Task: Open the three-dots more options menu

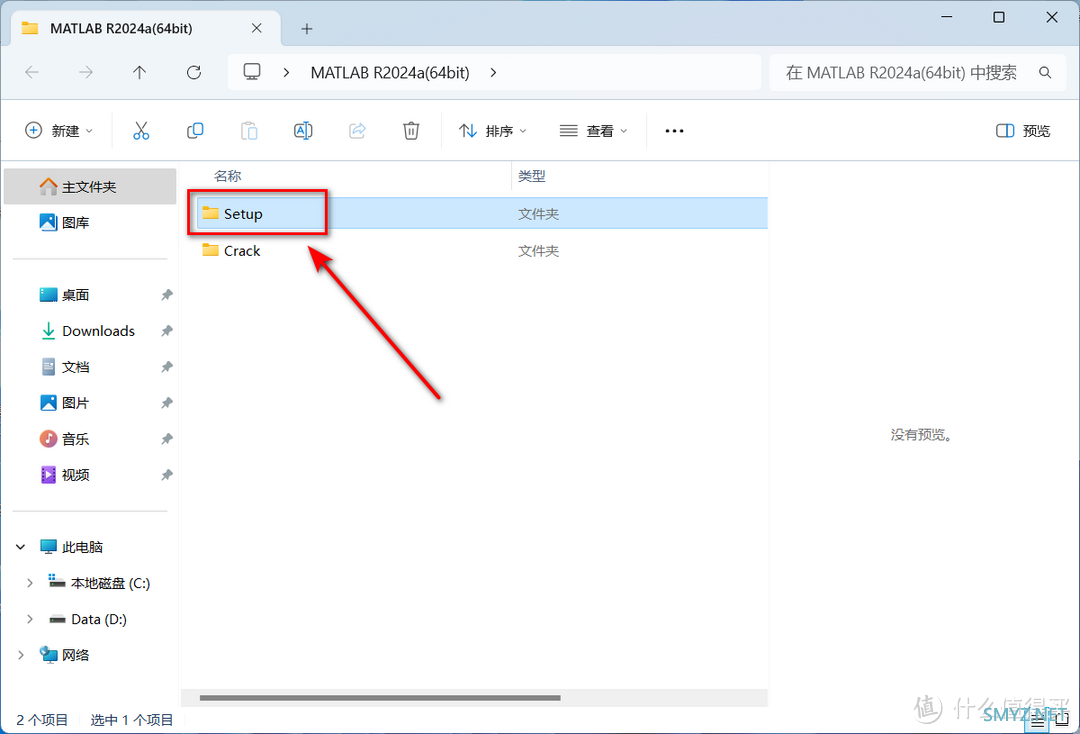Action: (x=674, y=131)
